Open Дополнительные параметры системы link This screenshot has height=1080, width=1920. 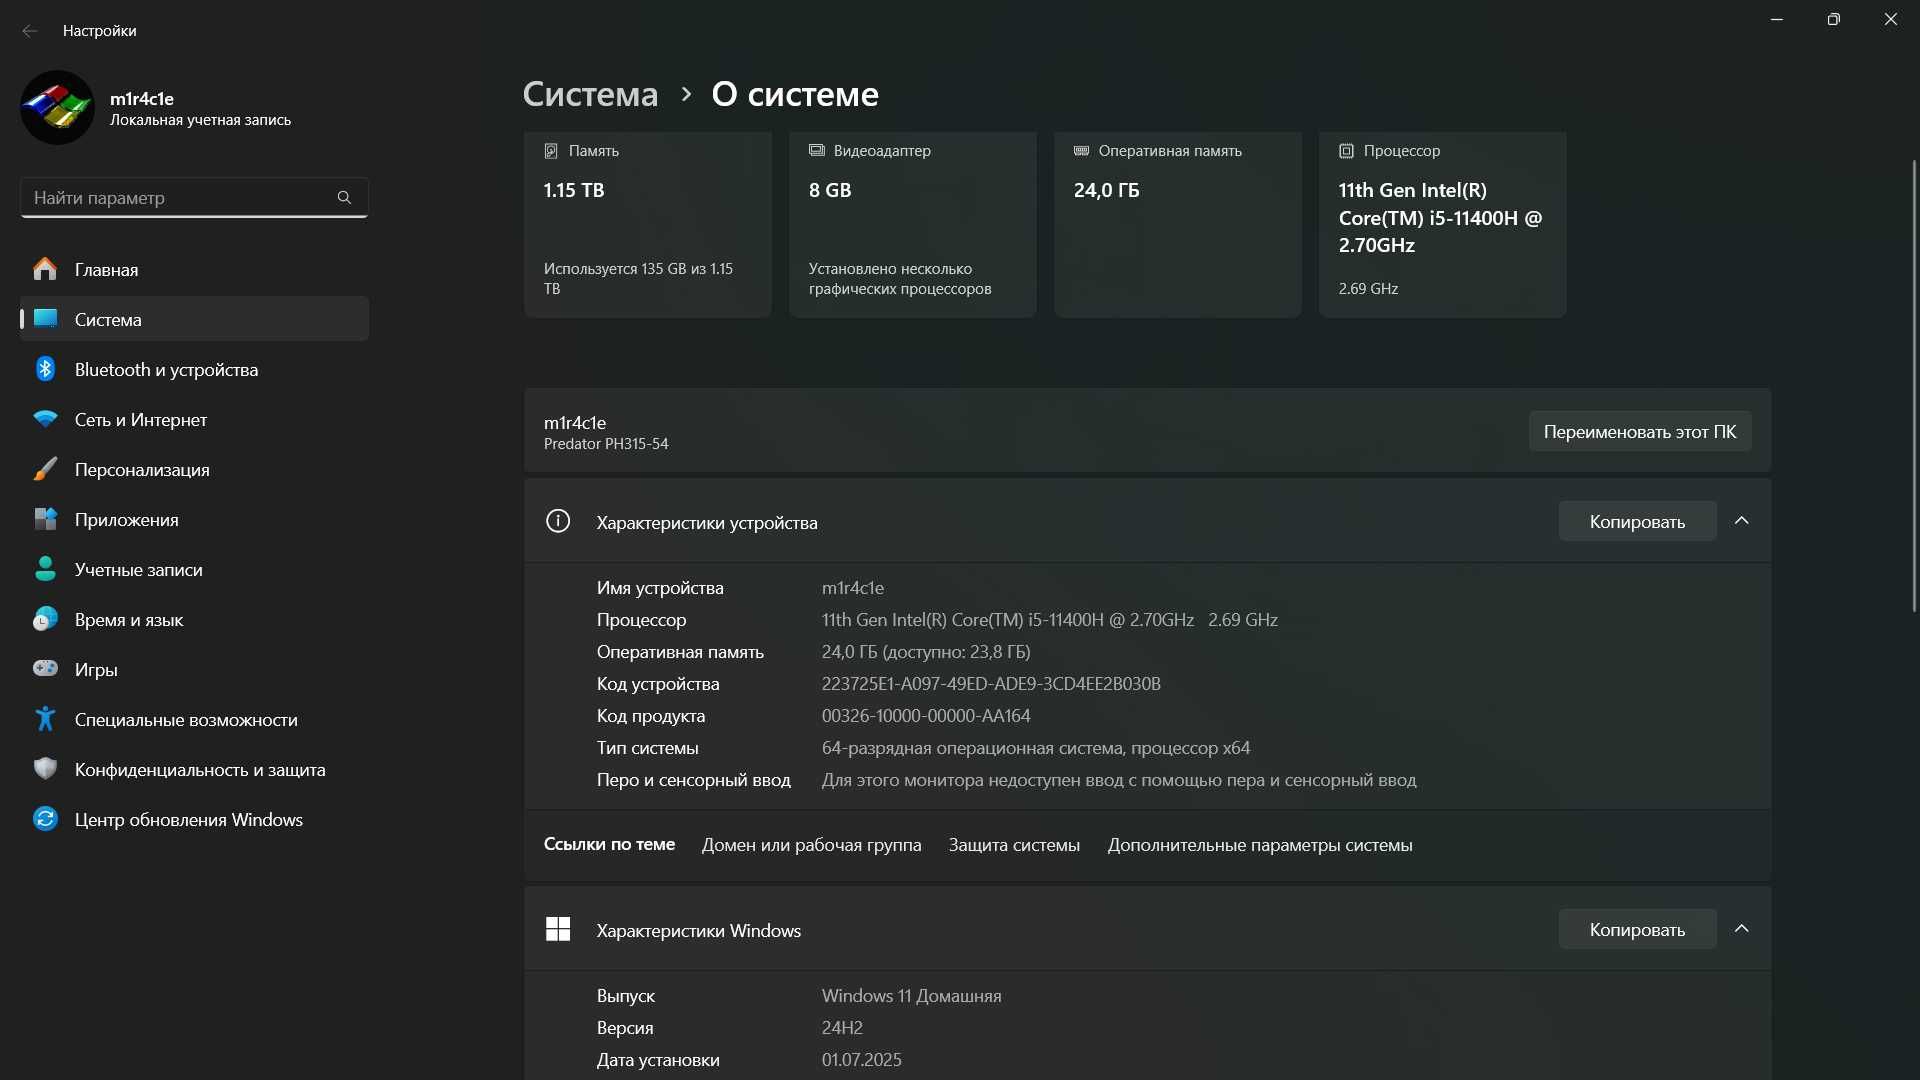pos(1260,845)
